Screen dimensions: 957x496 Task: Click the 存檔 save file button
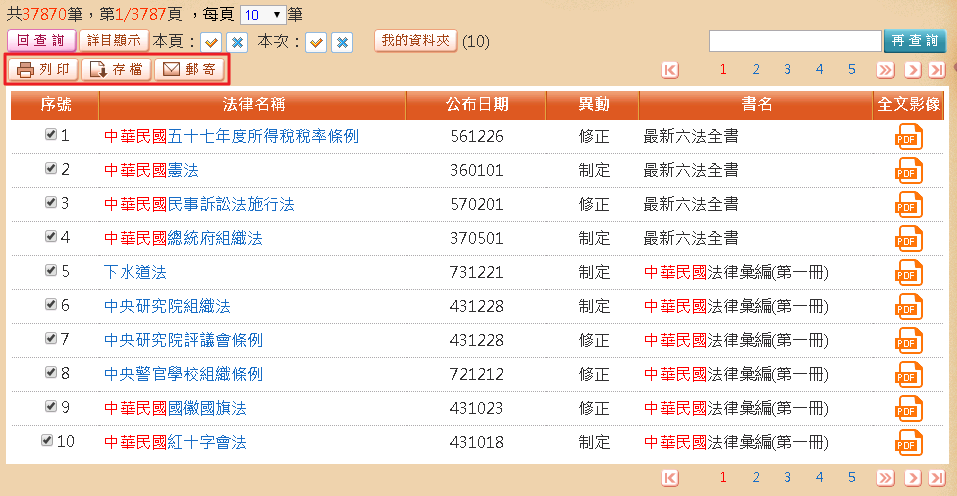(116, 70)
